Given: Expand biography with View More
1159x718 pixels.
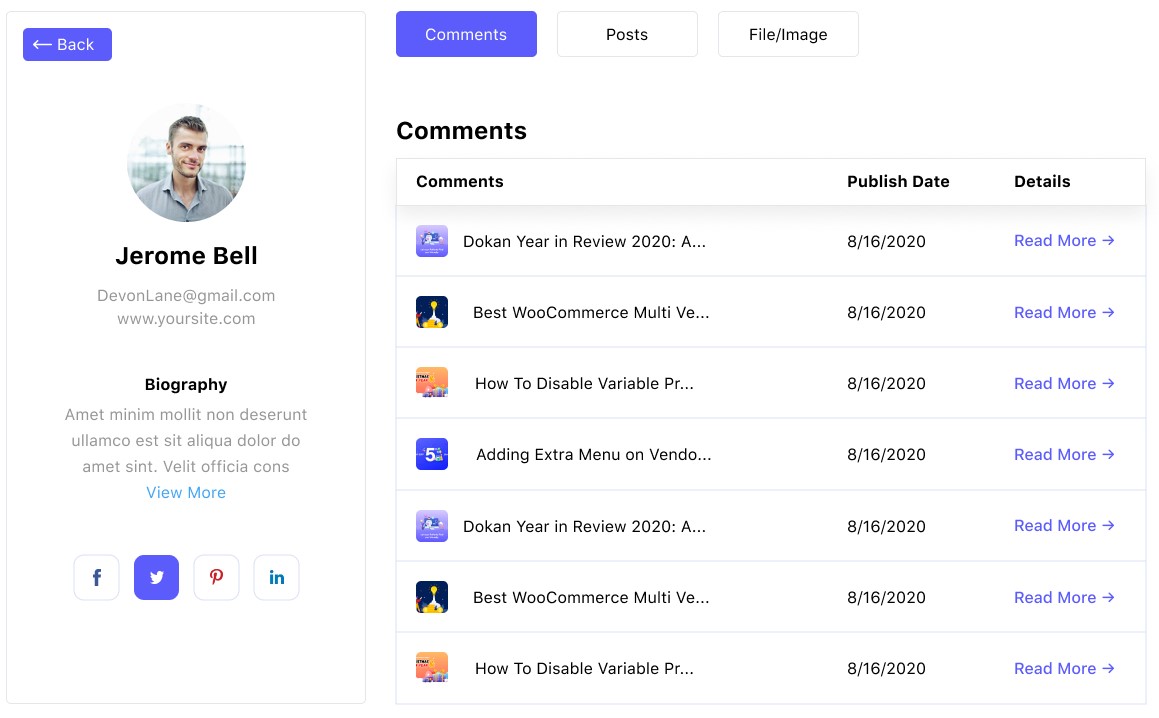Looking at the screenshot, I should (186, 492).
